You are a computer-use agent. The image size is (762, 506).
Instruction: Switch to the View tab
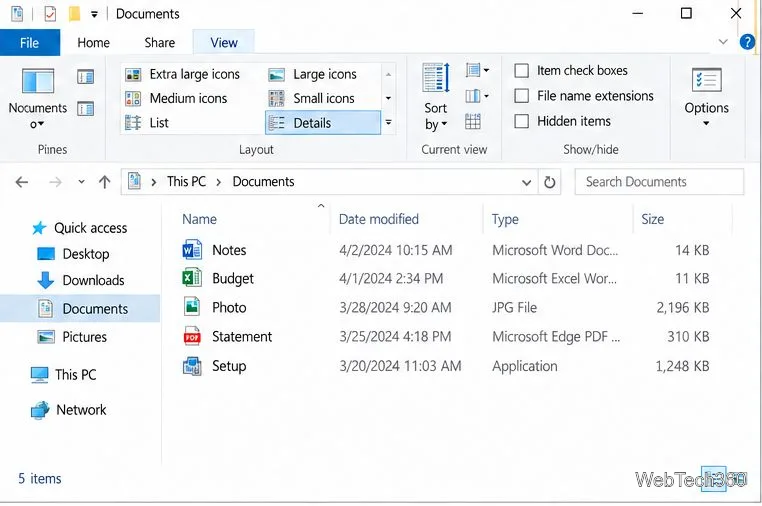click(x=224, y=43)
